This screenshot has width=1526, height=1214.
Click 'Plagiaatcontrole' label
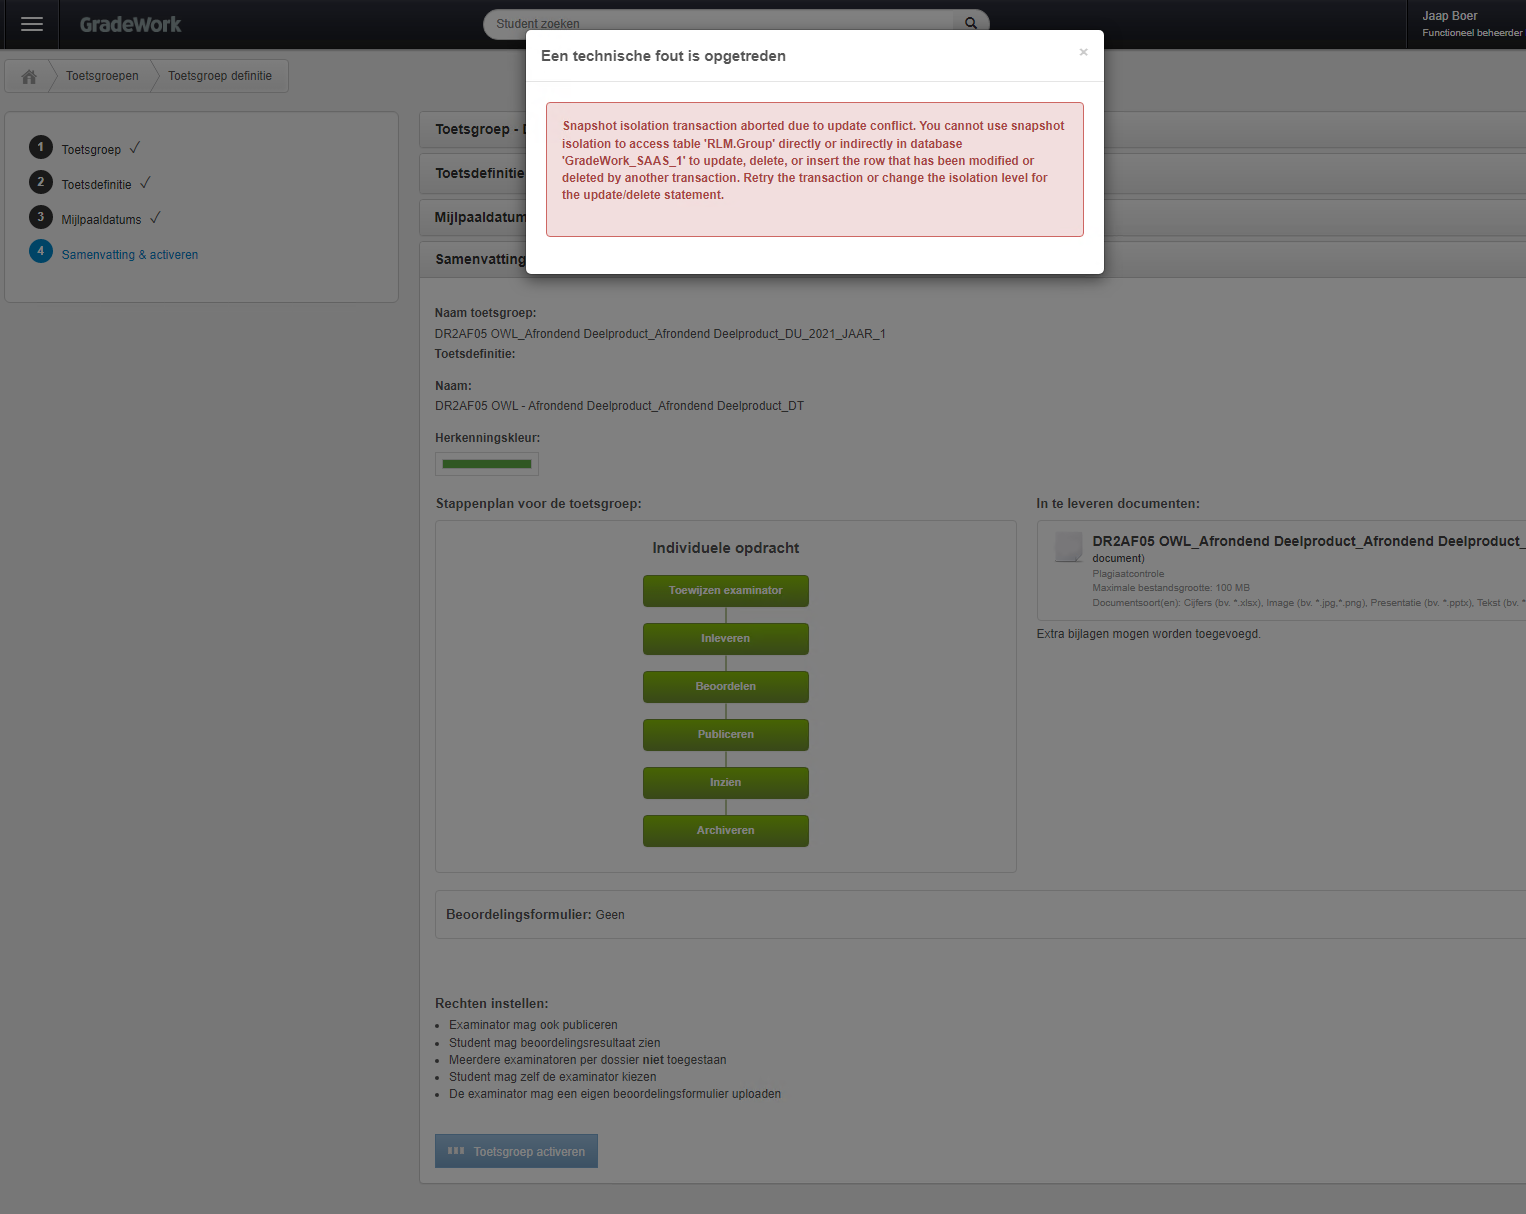click(x=1128, y=574)
